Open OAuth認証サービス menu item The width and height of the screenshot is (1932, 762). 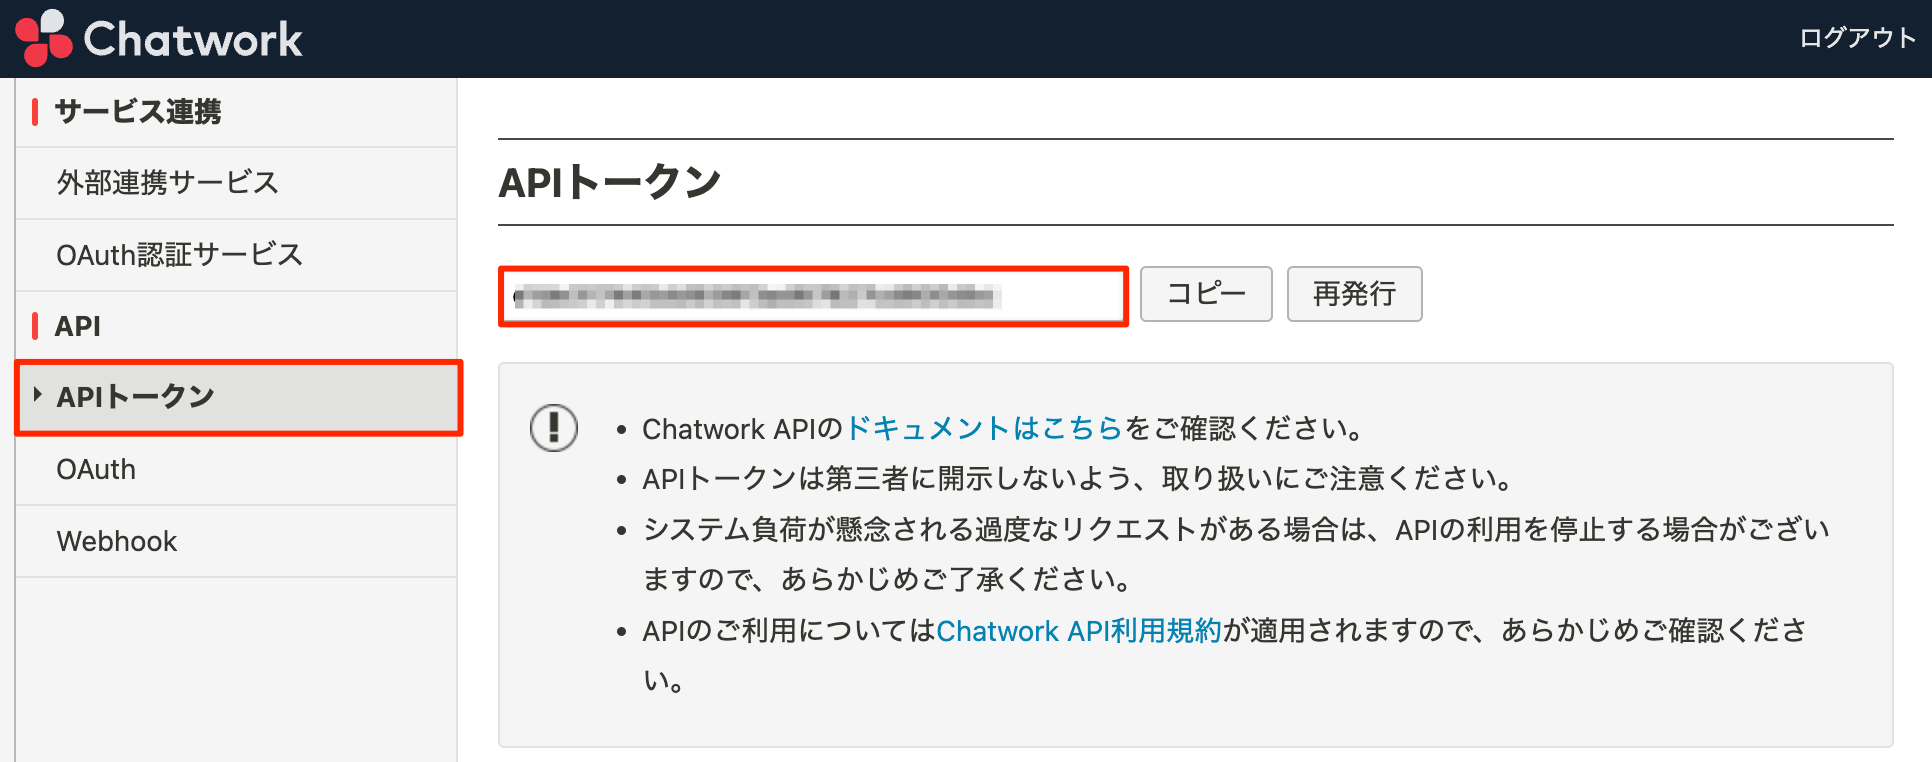[x=236, y=255]
